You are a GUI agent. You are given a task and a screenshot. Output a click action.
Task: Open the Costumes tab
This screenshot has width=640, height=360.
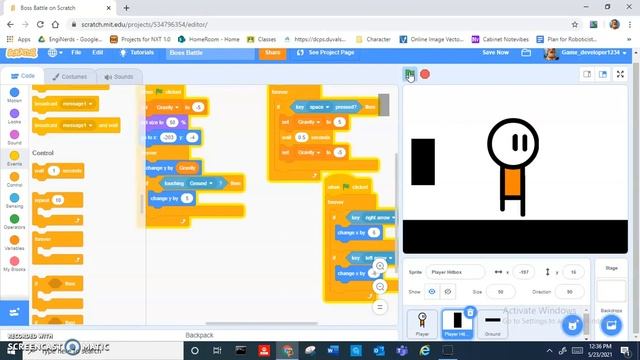(70, 76)
